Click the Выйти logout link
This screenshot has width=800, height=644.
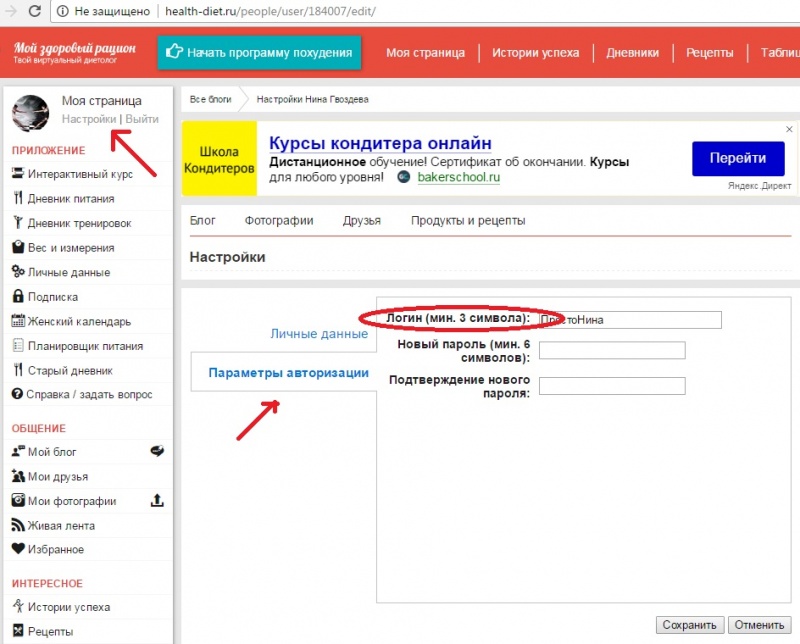(142, 119)
